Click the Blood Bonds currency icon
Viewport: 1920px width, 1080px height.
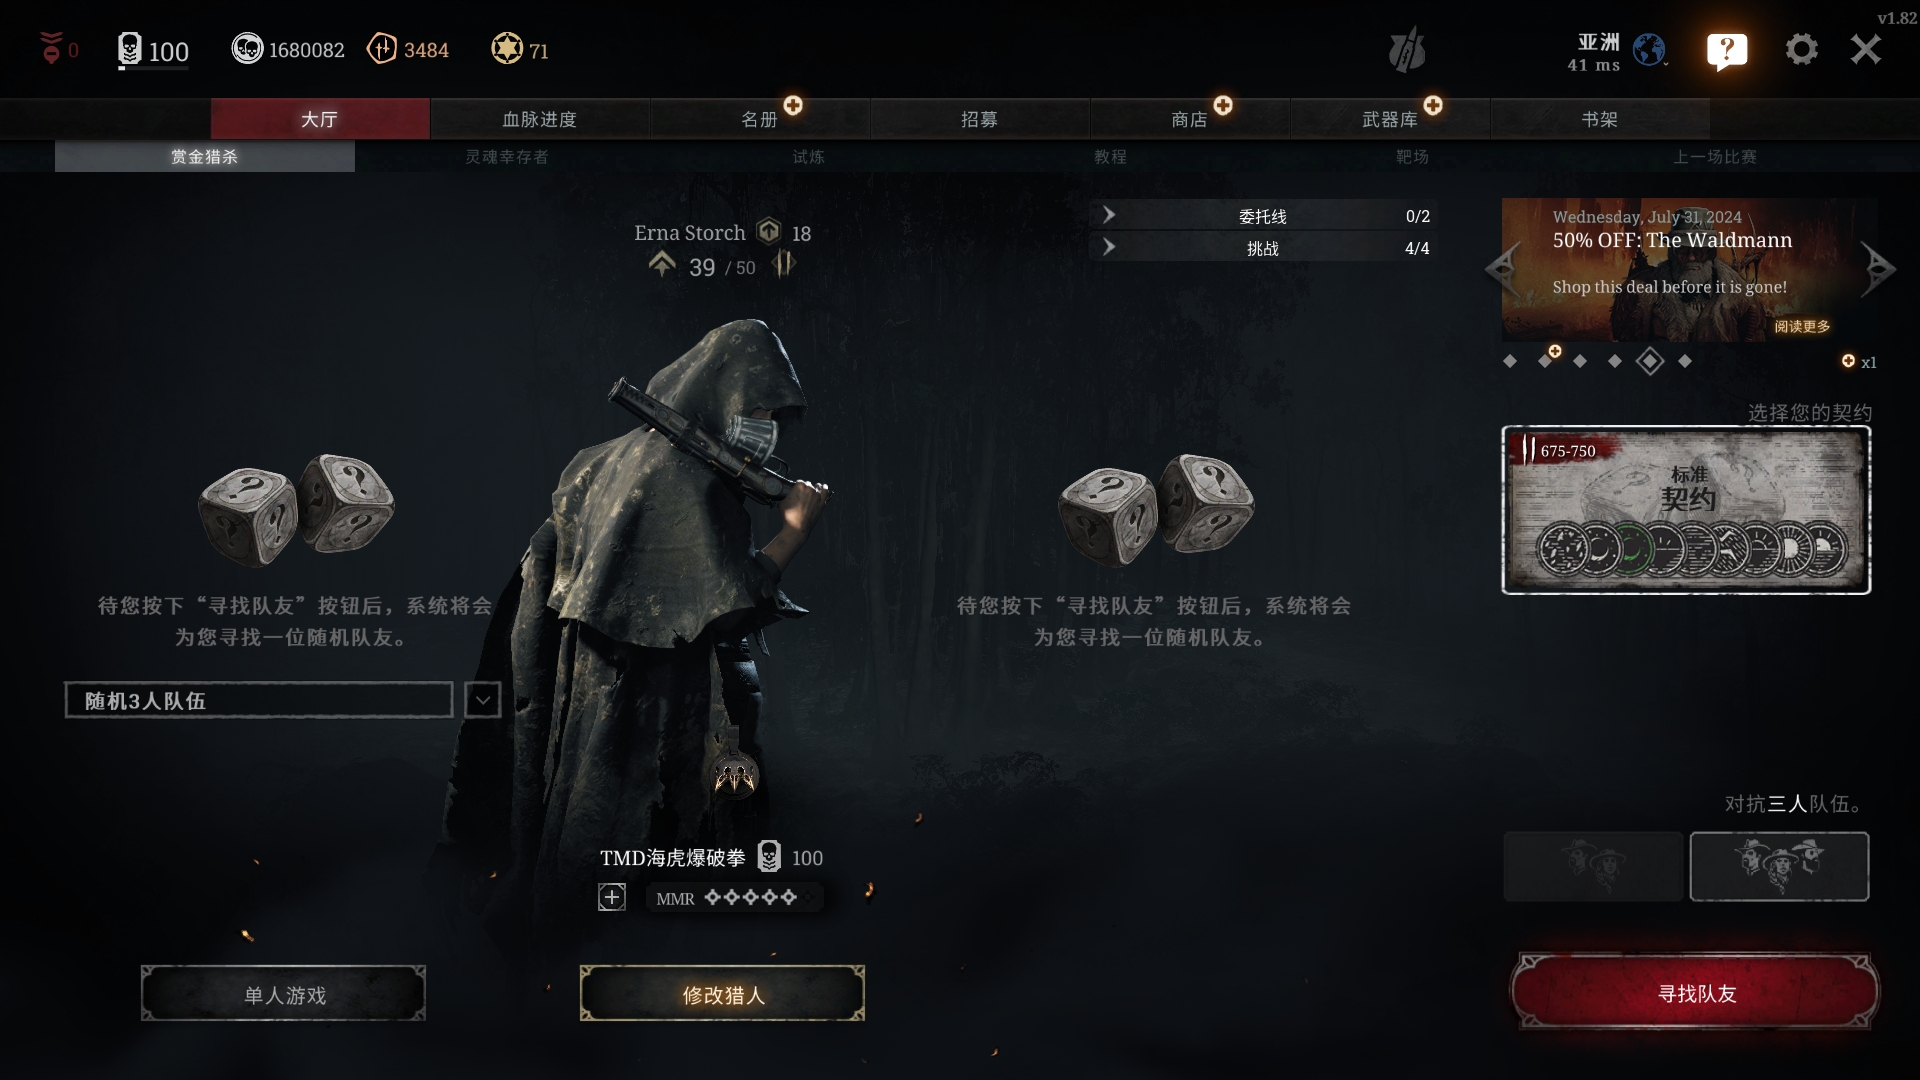tap(382, 49)
